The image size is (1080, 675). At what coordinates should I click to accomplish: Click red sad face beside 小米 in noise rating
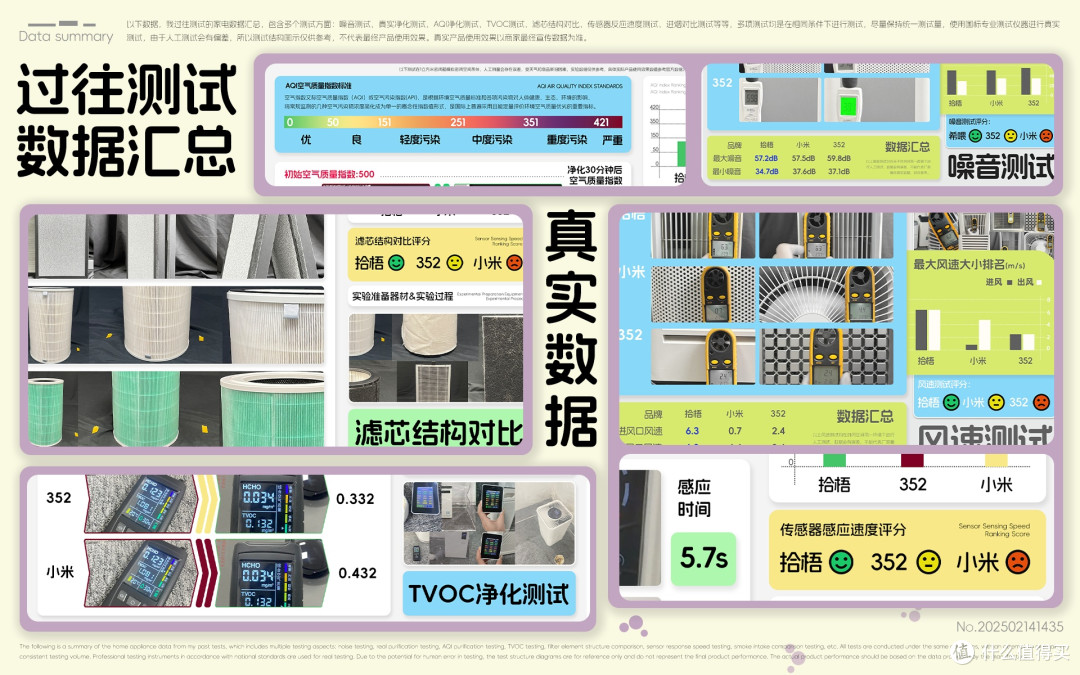[x=1046, y=136]
